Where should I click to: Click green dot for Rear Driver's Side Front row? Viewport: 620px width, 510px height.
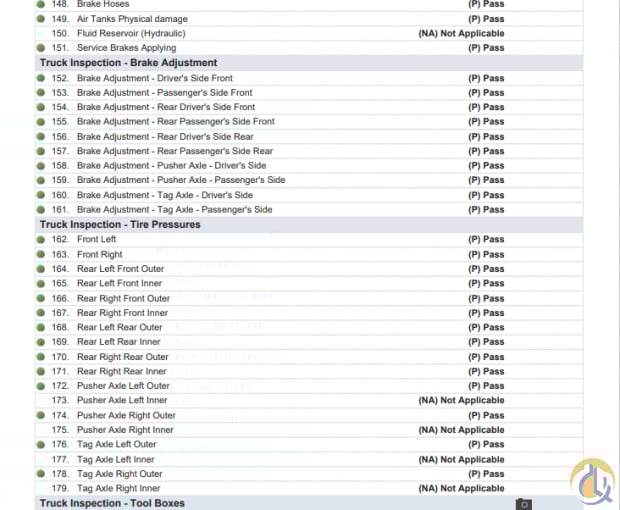(x=41, y=107)
